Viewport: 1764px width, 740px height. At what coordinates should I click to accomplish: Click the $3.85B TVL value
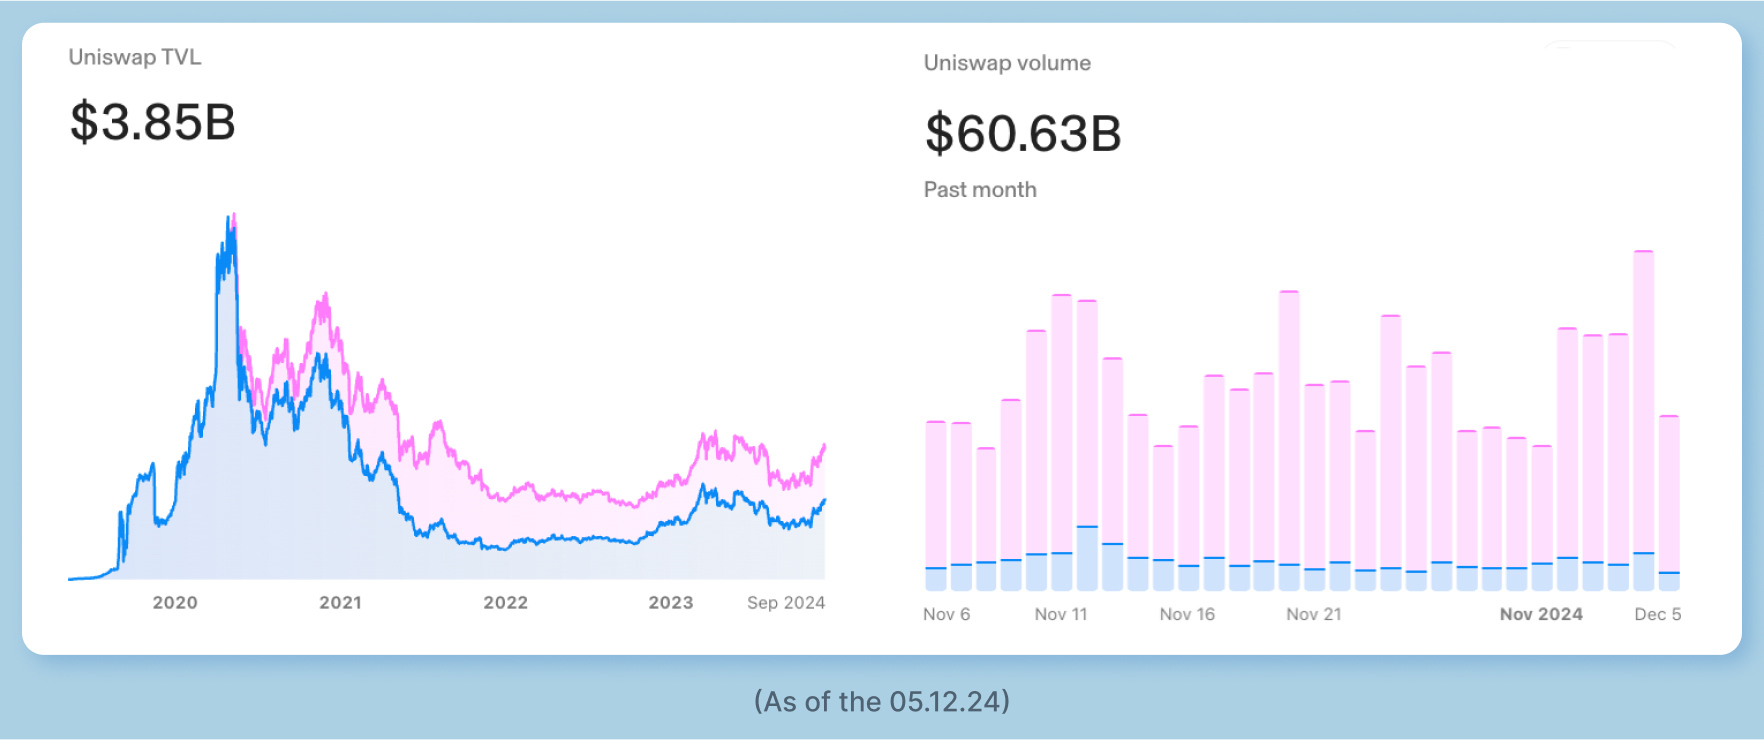153,122
